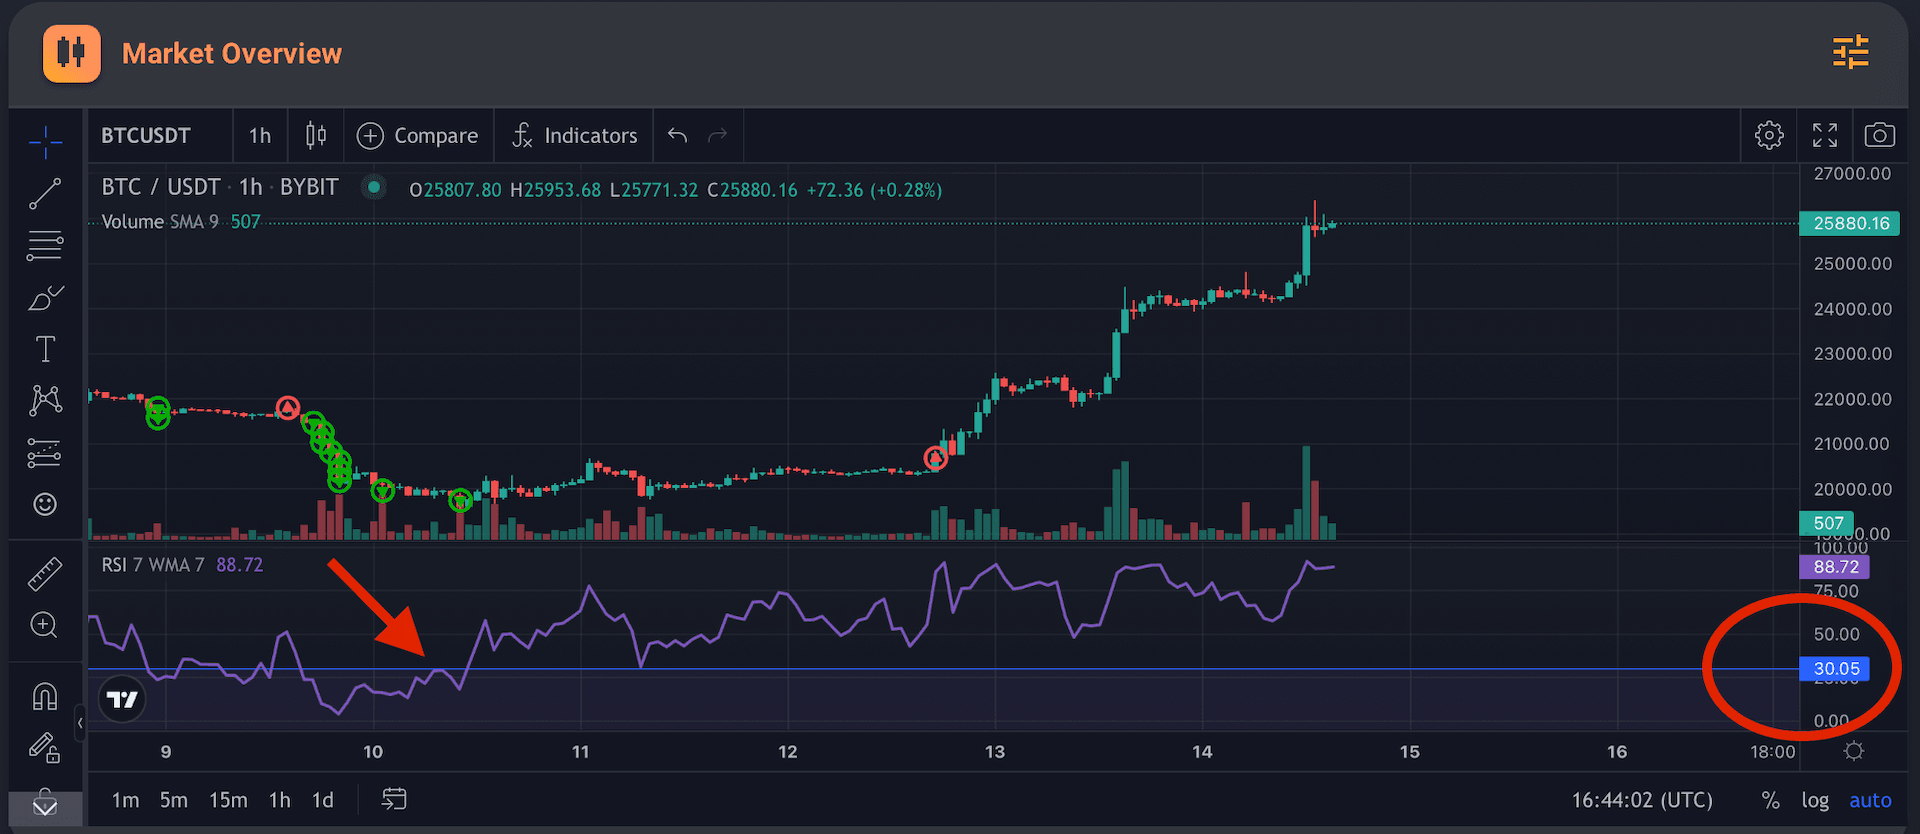Select the ruler measure tool
1920x834 pixels.
tap(45, 574)
